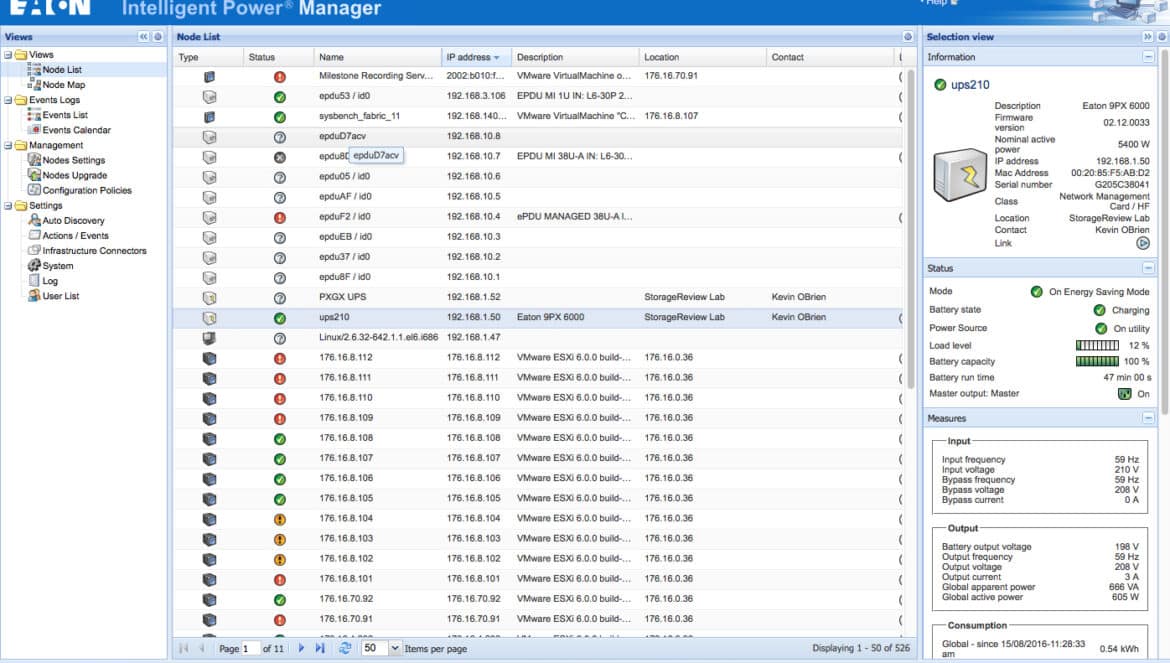Select the ups210 row name
This screenshot has width=1170, height=663.
pyautogui.click(x=334, y=317)
